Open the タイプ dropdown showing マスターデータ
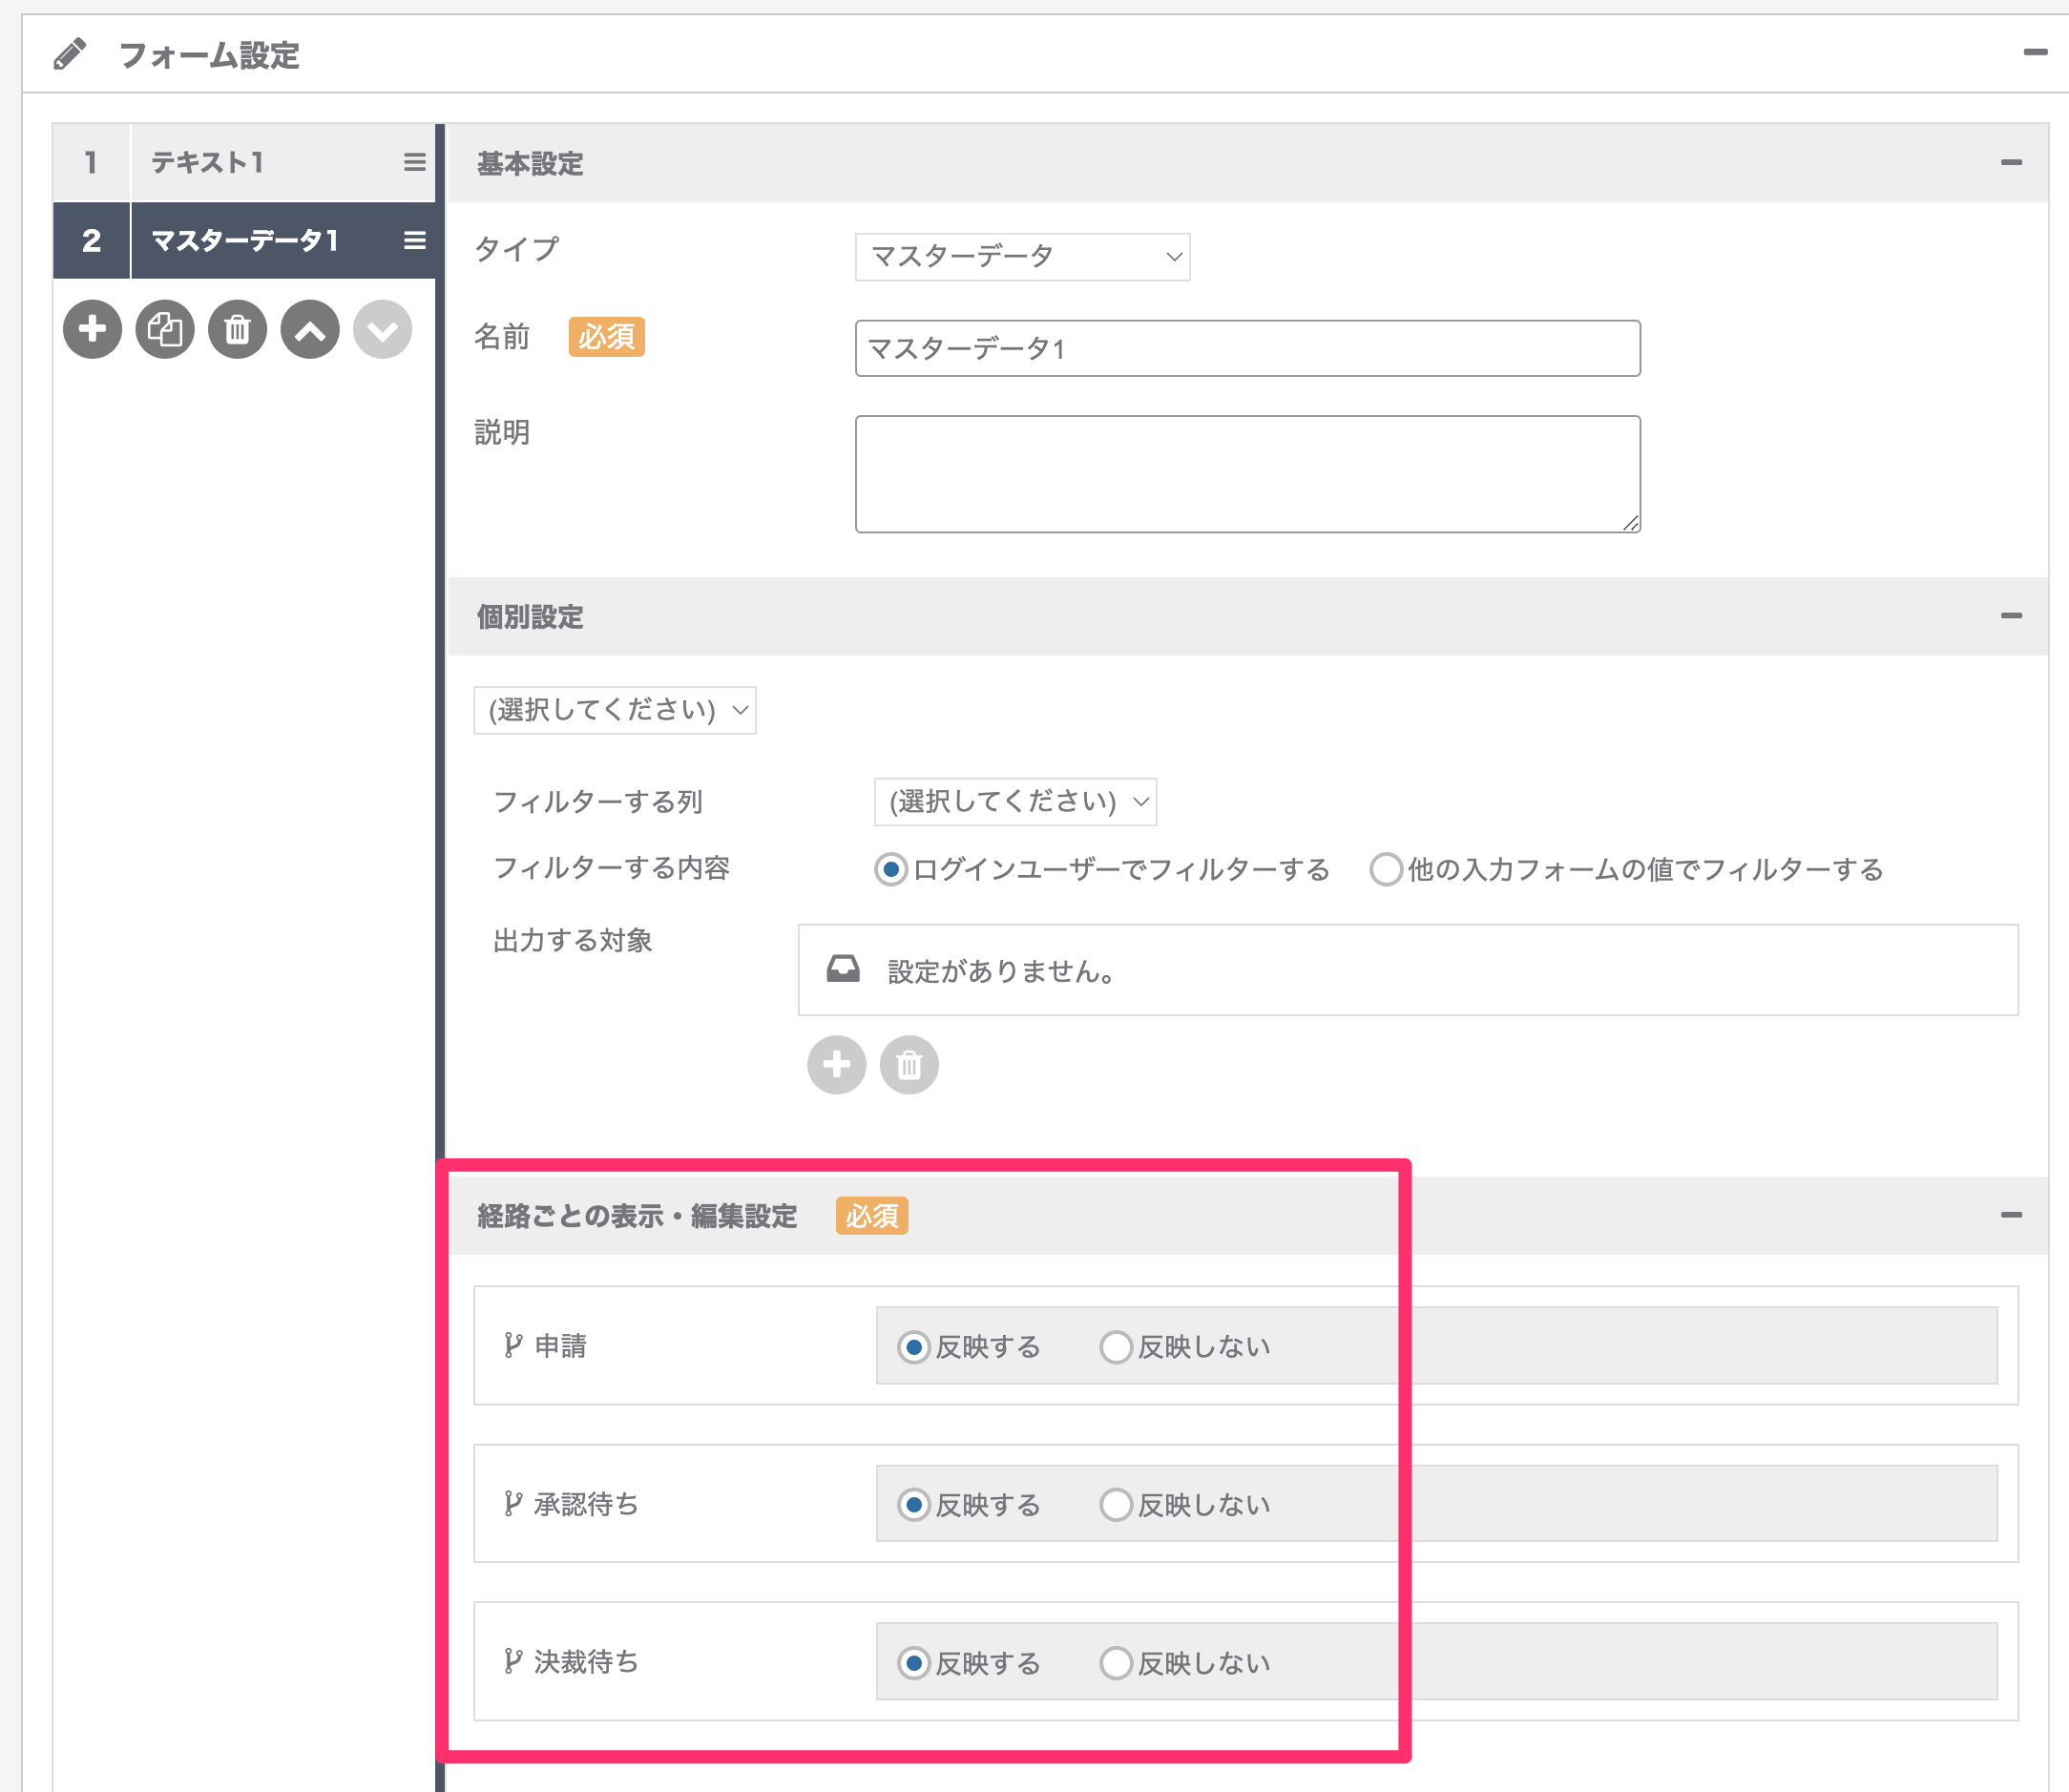Screen dimensions: 2069x1792 pyautogui.click(x=1022, y=257)
